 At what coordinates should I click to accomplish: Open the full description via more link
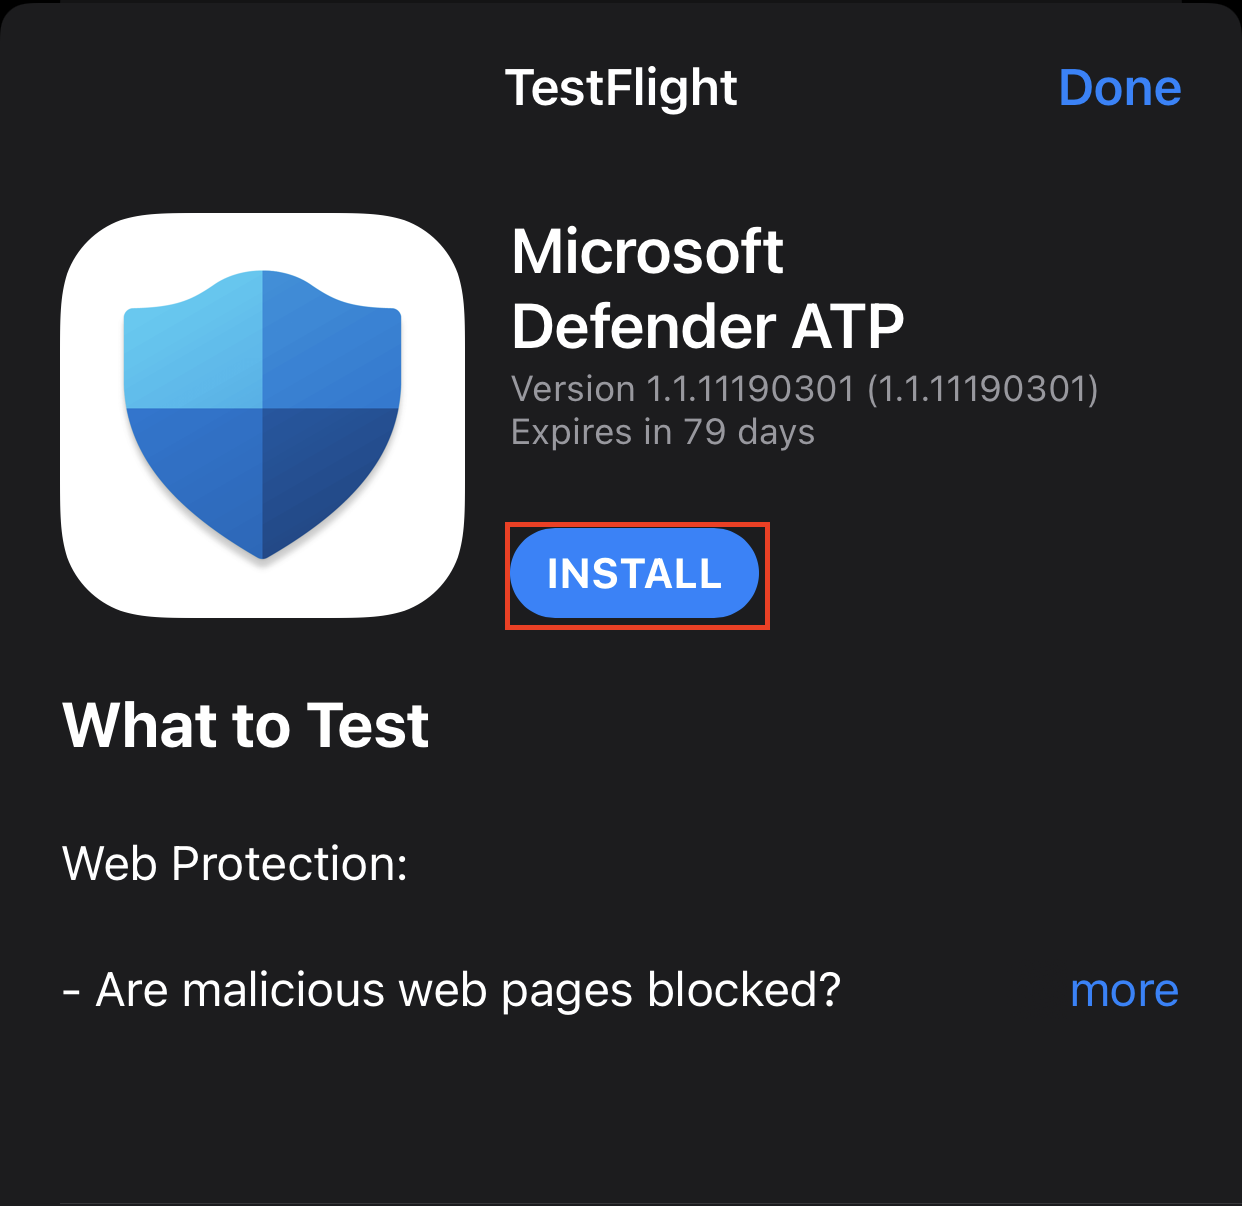coord(1124,991)
